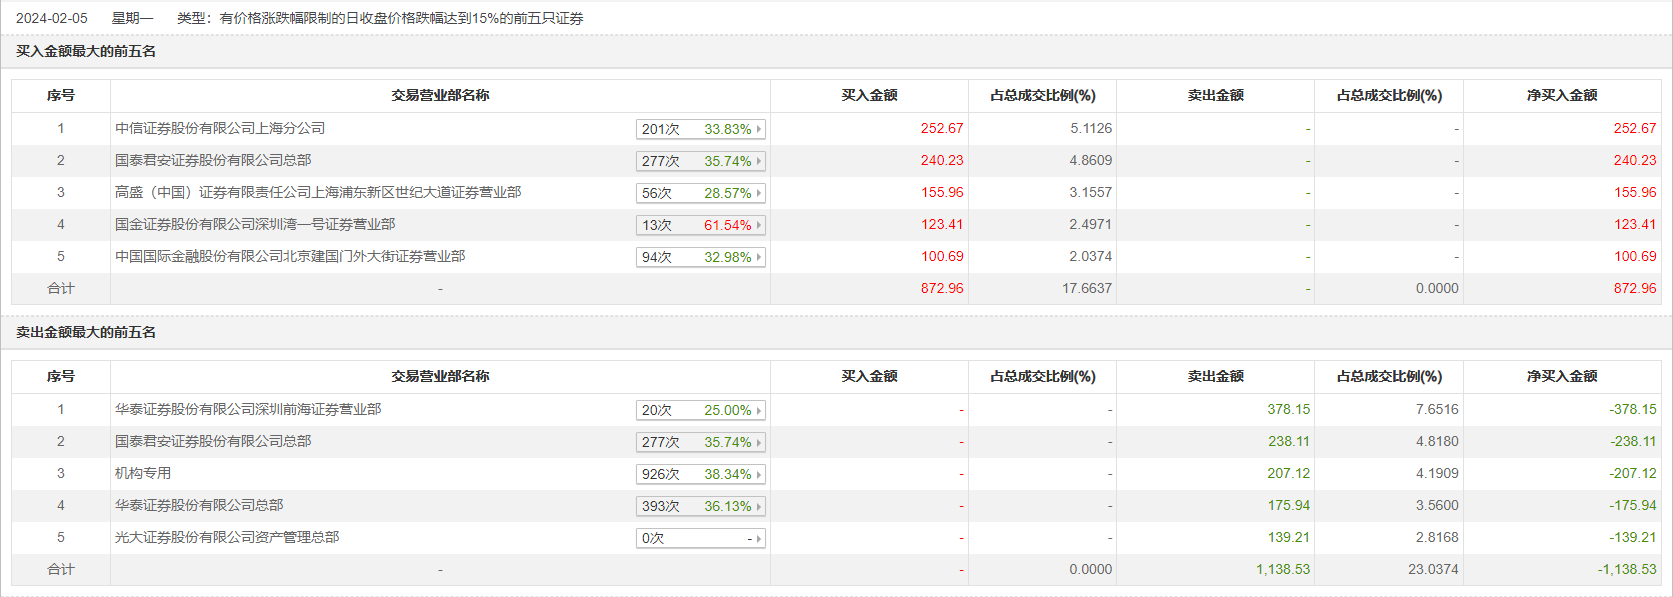Image resolution: width=1673 pixels, height=597 pixels.
Task: Open 华泰证券股份有限公司总部 link
Action: tap(198, 505)
